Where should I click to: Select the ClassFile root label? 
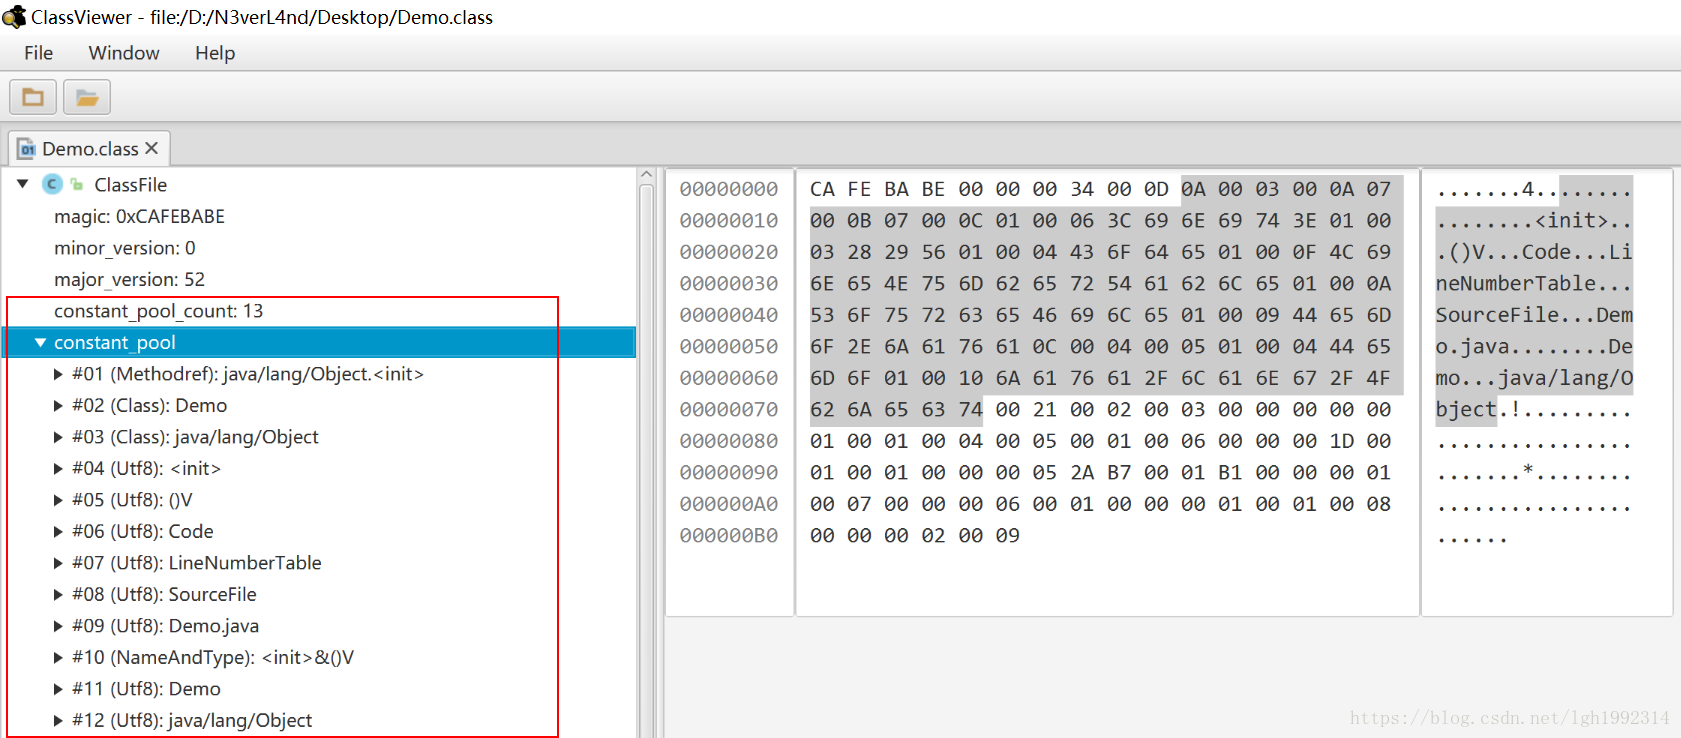130,185
